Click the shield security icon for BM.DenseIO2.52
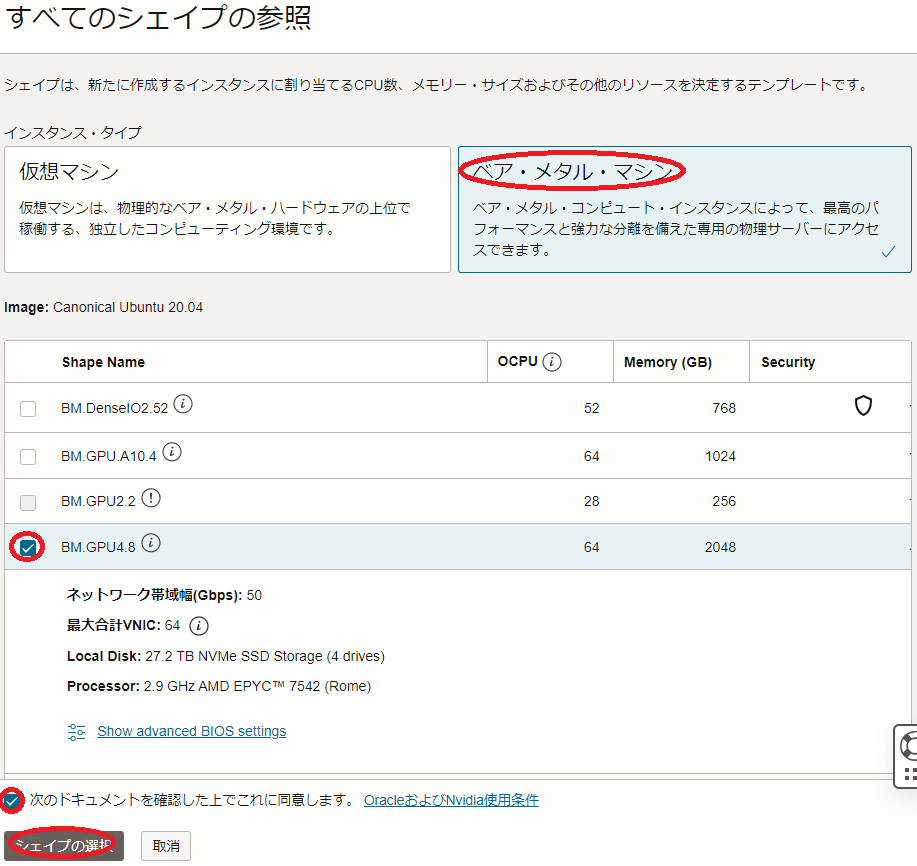Screen dimensions: 917x866 tap(863, 406)
